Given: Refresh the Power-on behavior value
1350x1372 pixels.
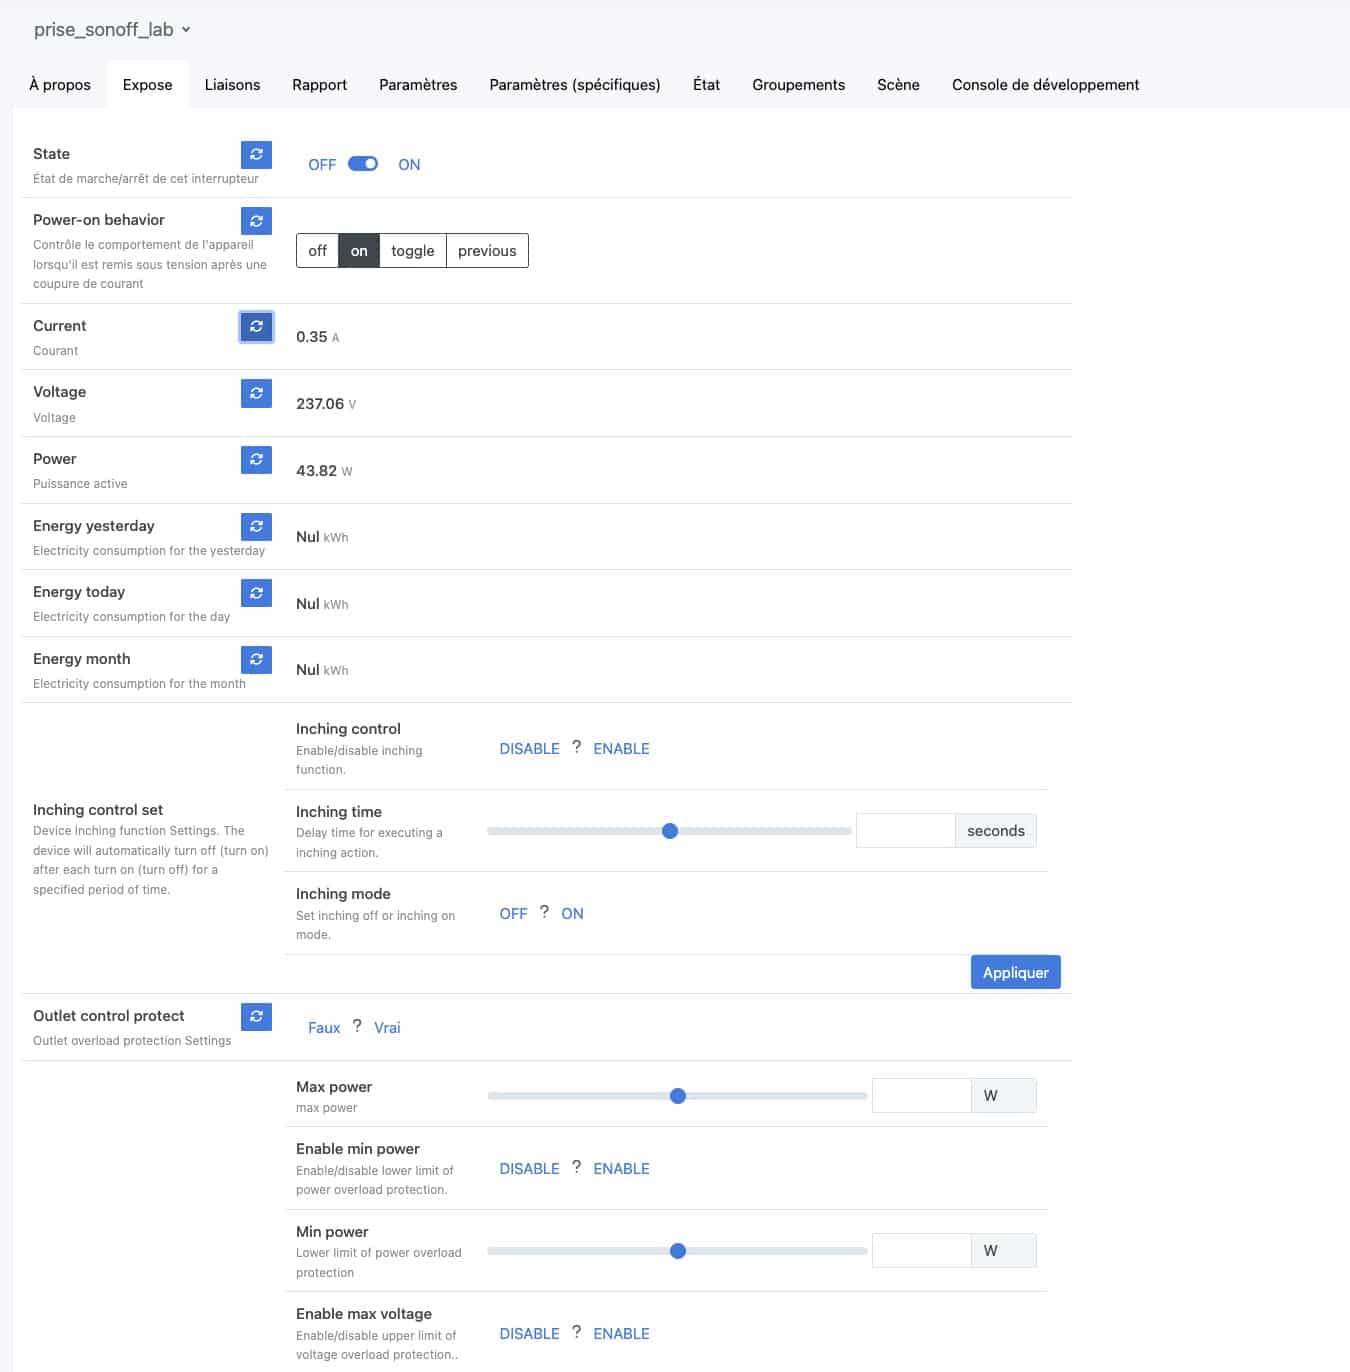Looking at the screenshot, I should coord(256,220).
